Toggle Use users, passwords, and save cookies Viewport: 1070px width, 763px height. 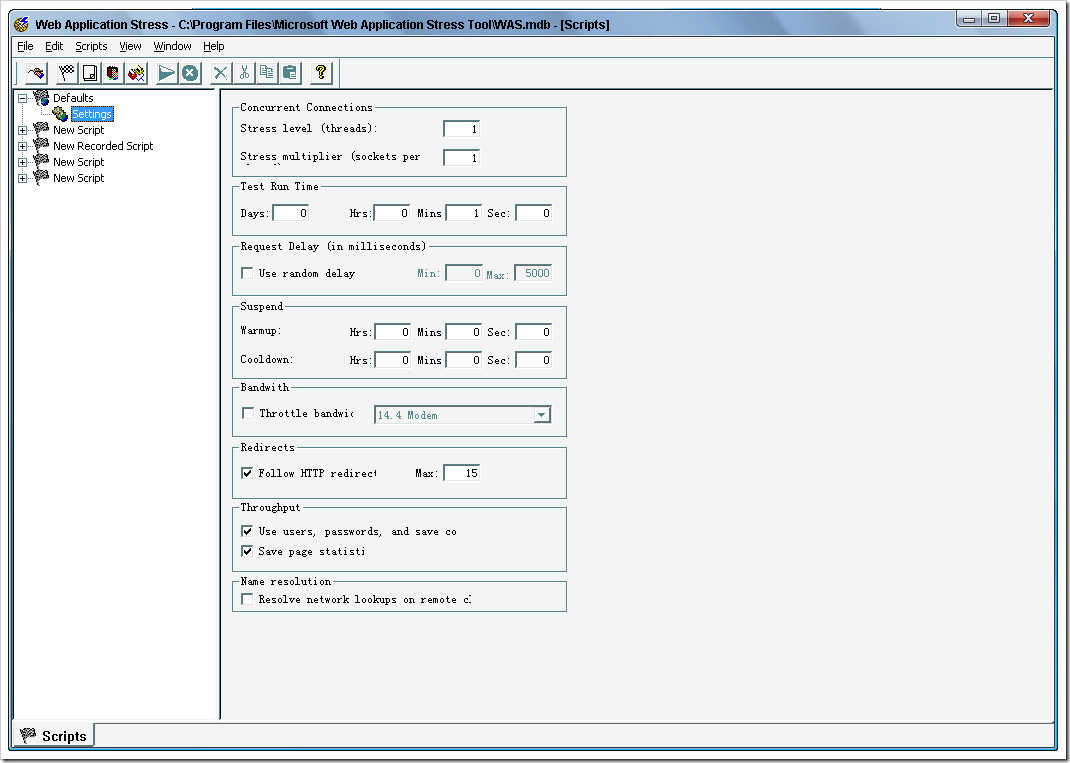pos(247,531)
